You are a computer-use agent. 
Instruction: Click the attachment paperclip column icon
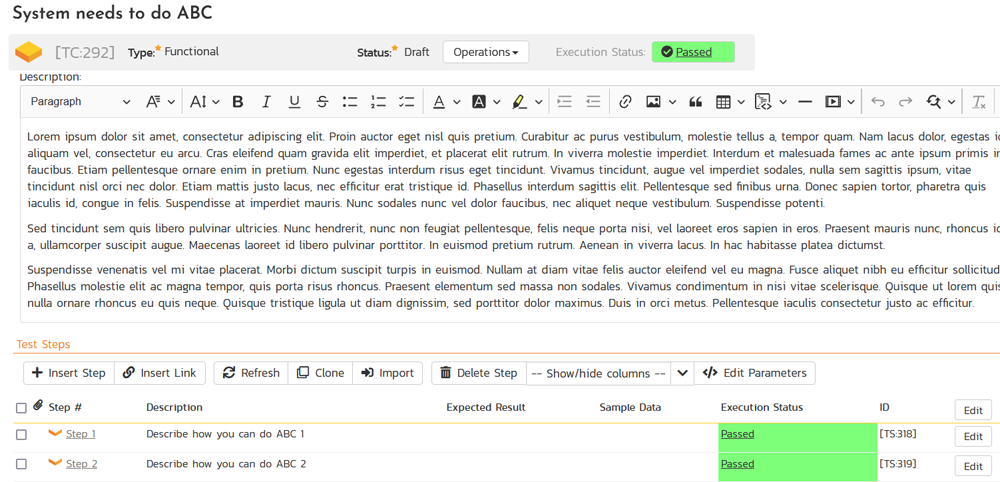[38, 405]
